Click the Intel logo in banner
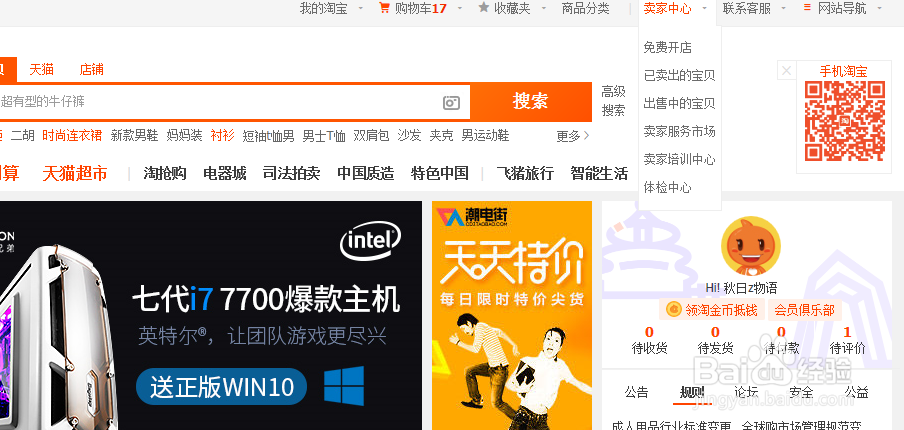Image resolution: width=904 pixels, height=430 pixels. 370,241
